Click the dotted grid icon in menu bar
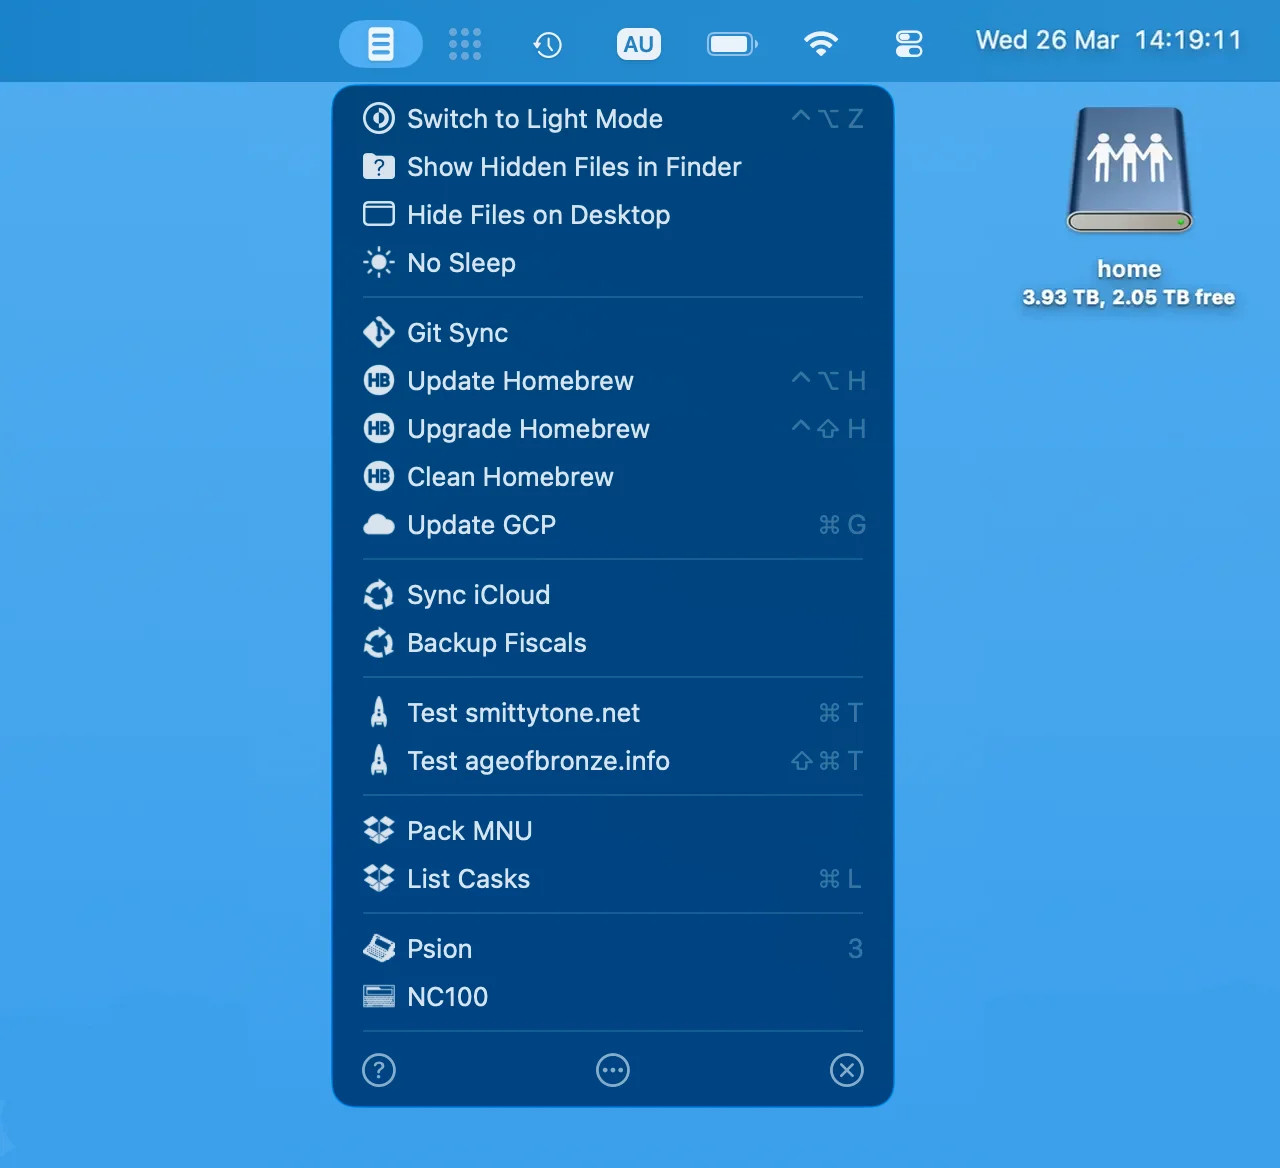 pos(465,44)
